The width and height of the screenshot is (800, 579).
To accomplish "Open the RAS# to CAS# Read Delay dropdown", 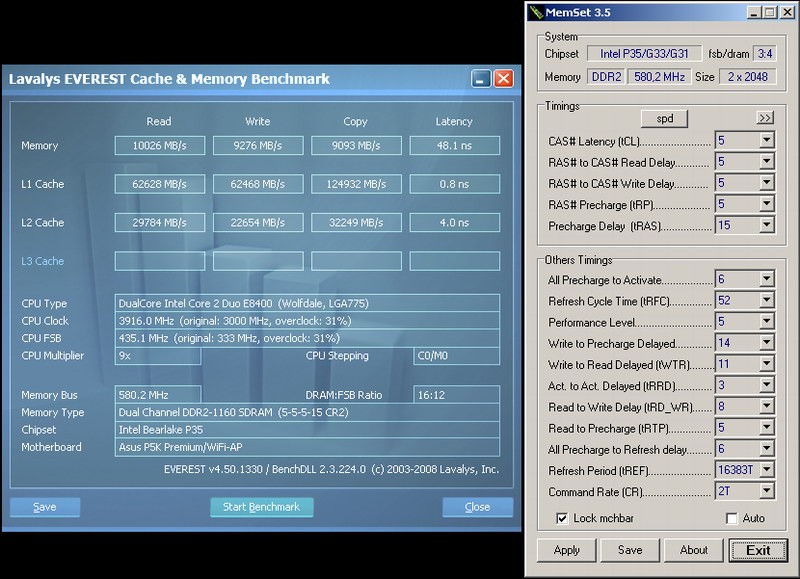I will pyautogui.click(x=766, y=162).
